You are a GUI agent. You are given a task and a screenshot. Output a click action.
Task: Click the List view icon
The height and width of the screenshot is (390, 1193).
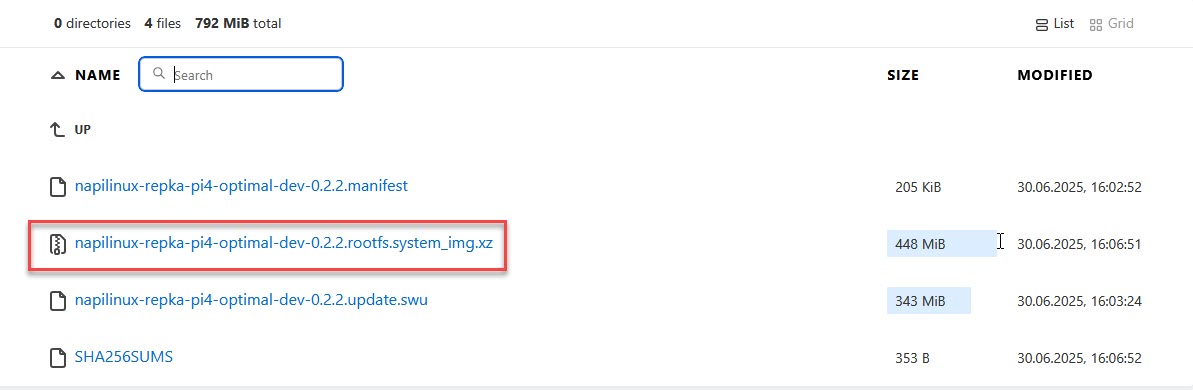point(1042,25)
